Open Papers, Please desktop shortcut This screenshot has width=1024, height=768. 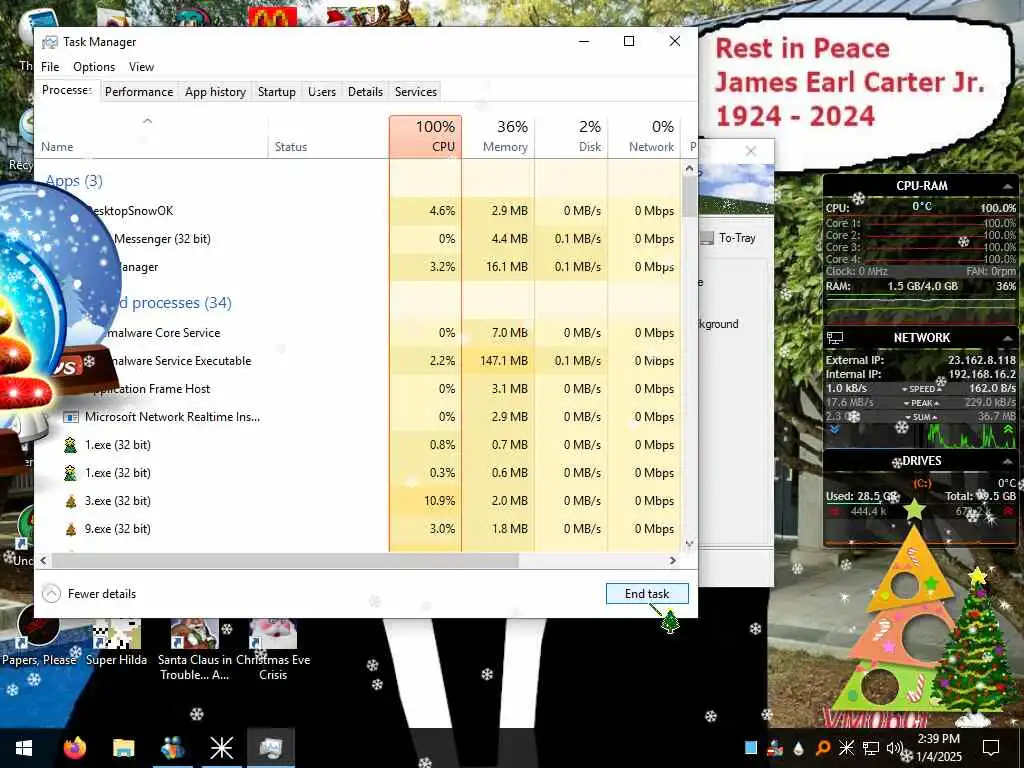coord(39,637)
